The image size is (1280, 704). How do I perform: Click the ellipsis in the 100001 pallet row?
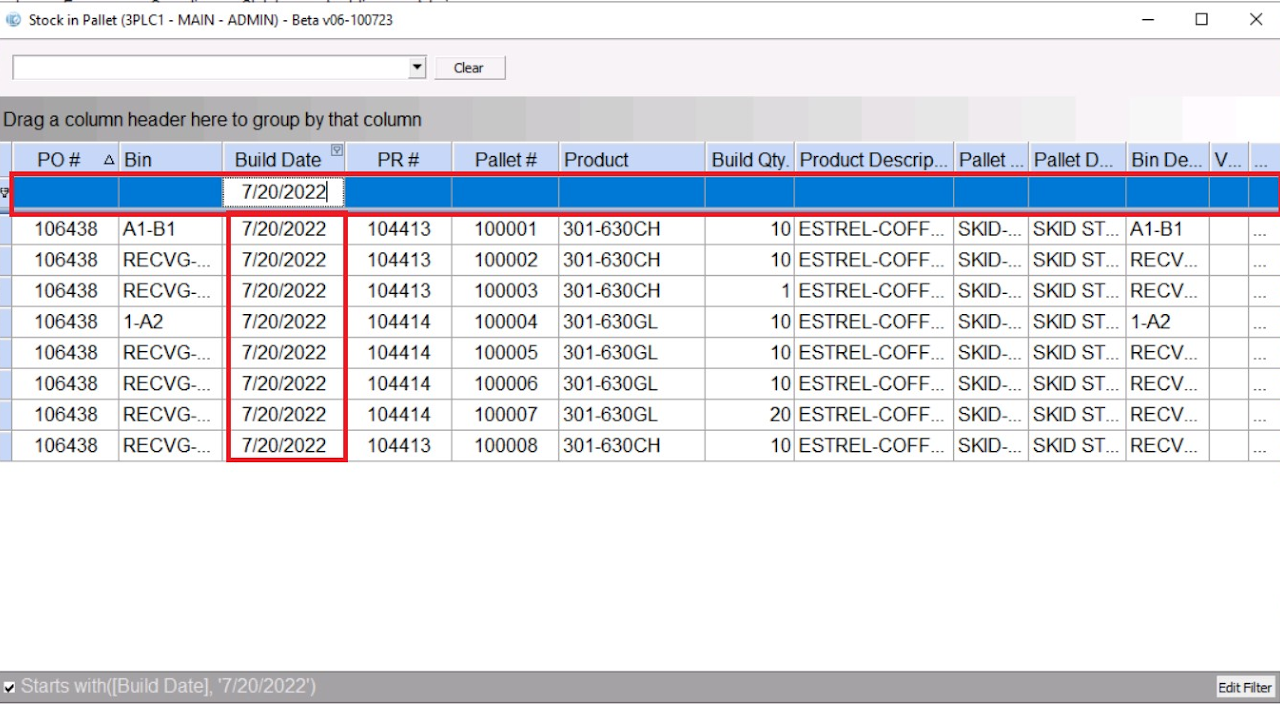[1262, 229]
